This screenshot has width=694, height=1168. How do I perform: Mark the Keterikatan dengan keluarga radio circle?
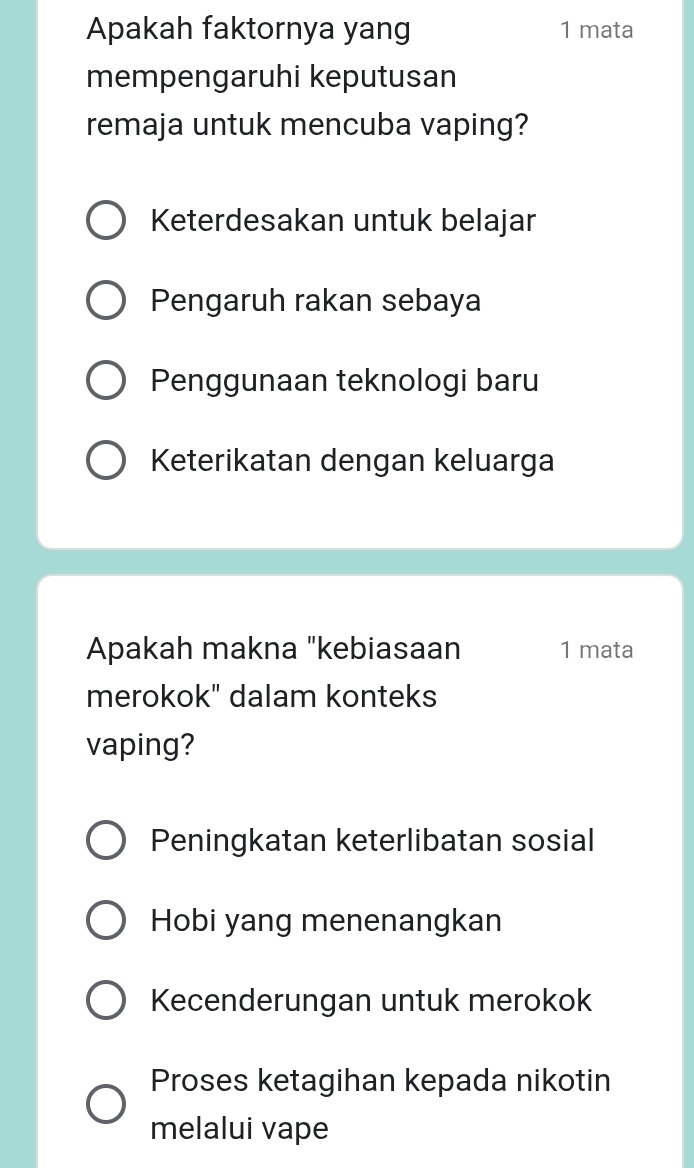(x=106, y=462)
